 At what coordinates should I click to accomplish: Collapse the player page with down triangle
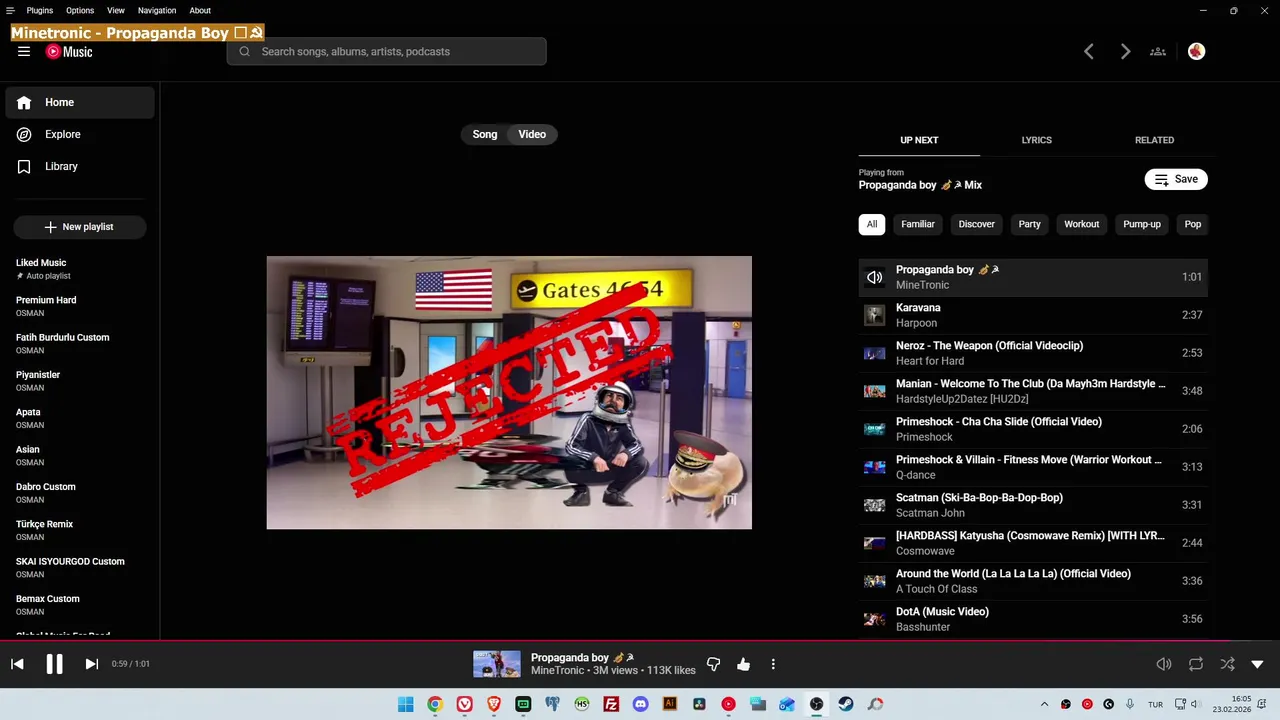(x=1258, y=664)
